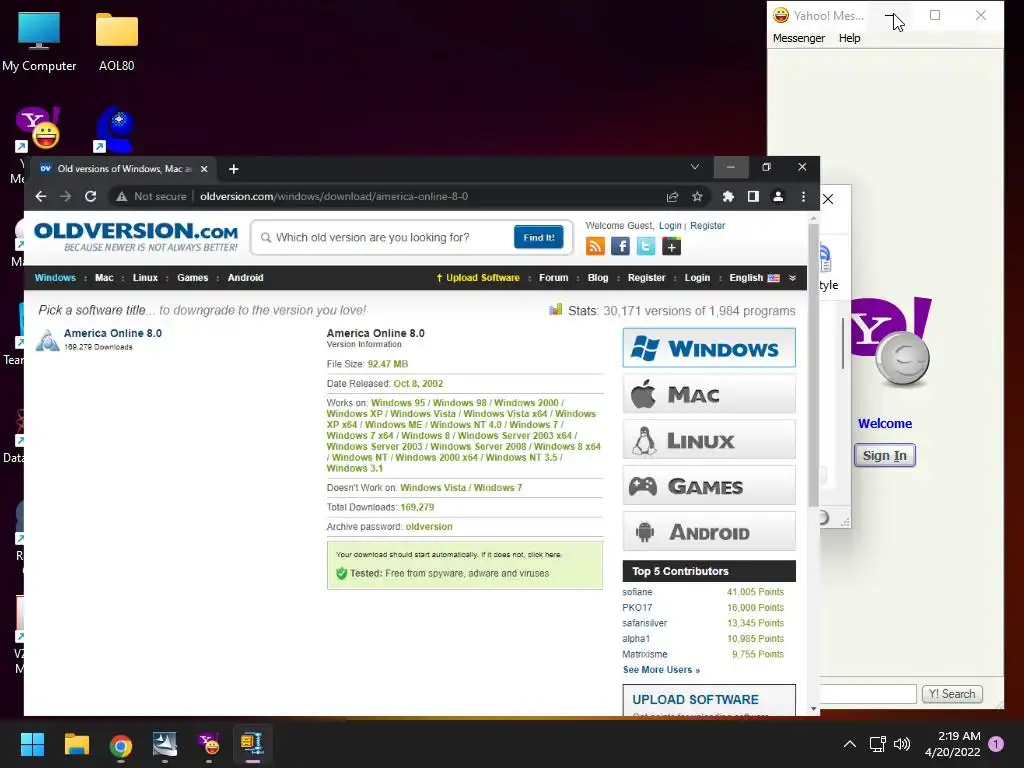
Task: Click the RSS feed icon
Action: (595, 246)
